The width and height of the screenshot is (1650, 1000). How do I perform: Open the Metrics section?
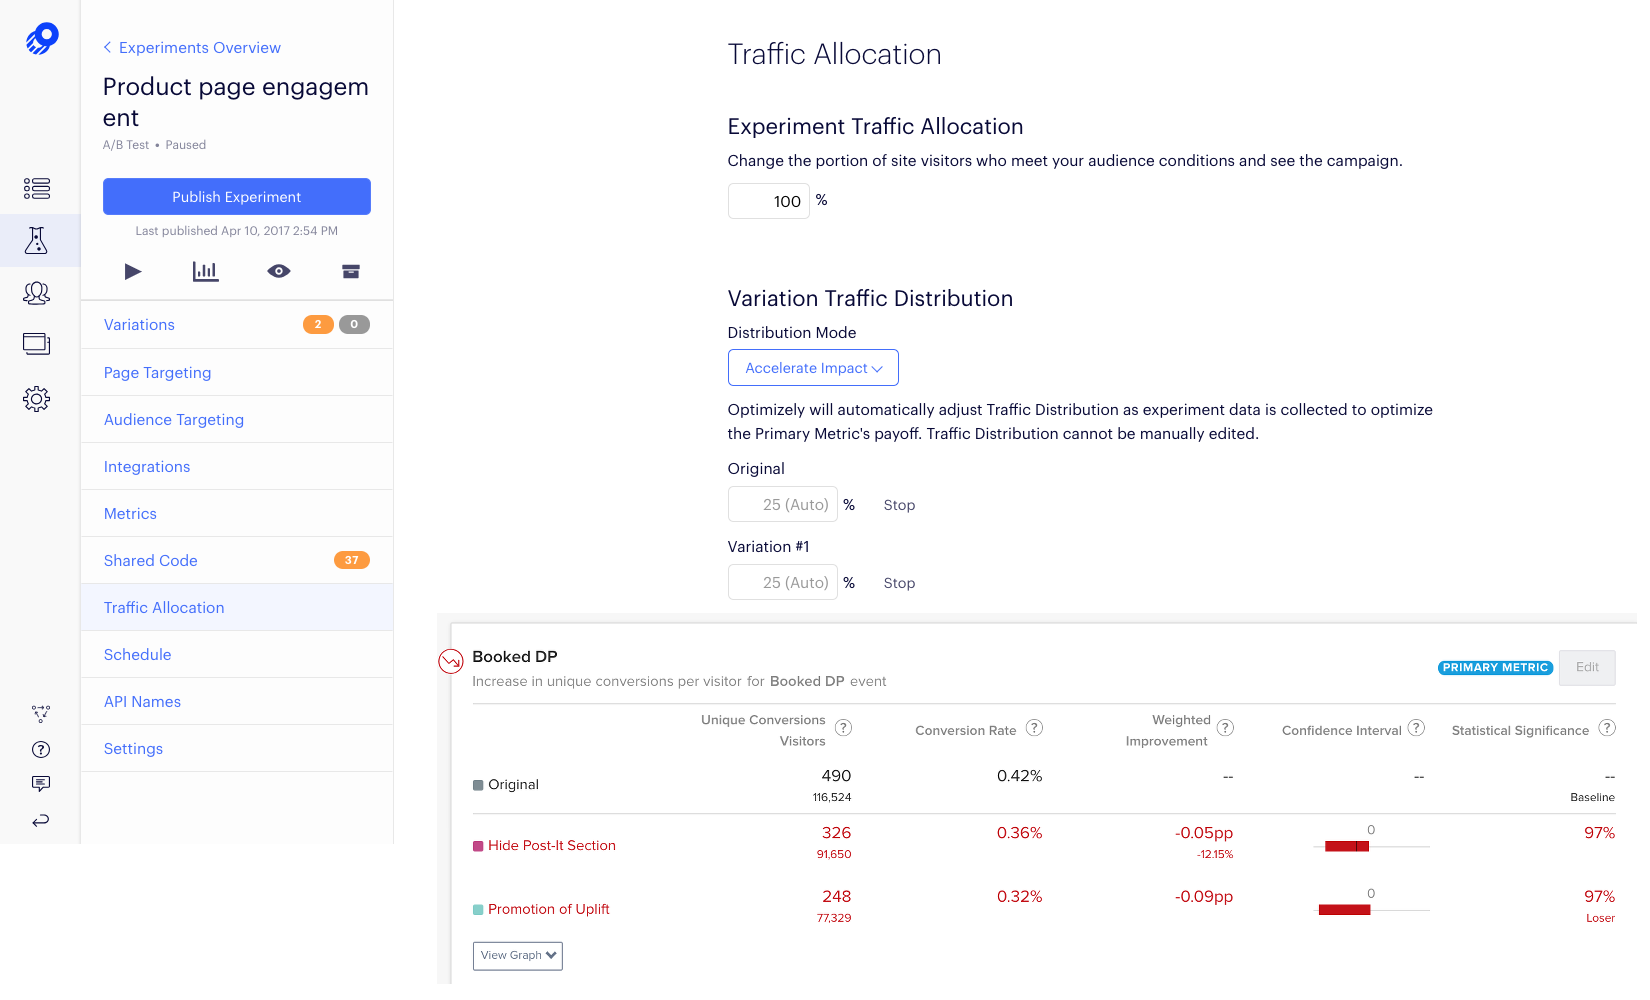point(237,514)
